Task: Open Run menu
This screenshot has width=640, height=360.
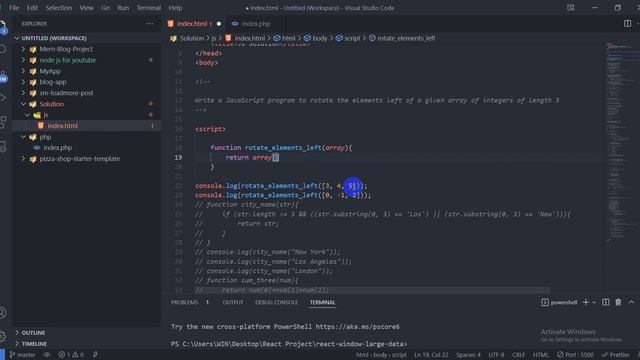Action: click(x=123, y=8)
